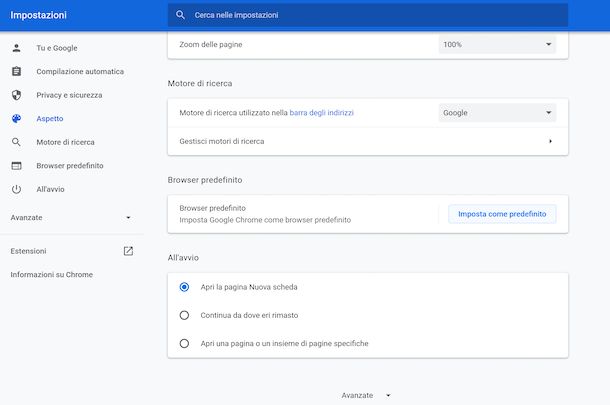Select Apri una pagina o insieme di pagine specifiche
610x405 pixels.
coord(184,344)
